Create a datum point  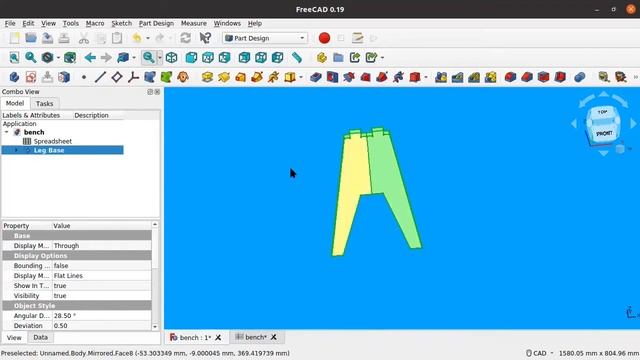[x=84, y=77]
